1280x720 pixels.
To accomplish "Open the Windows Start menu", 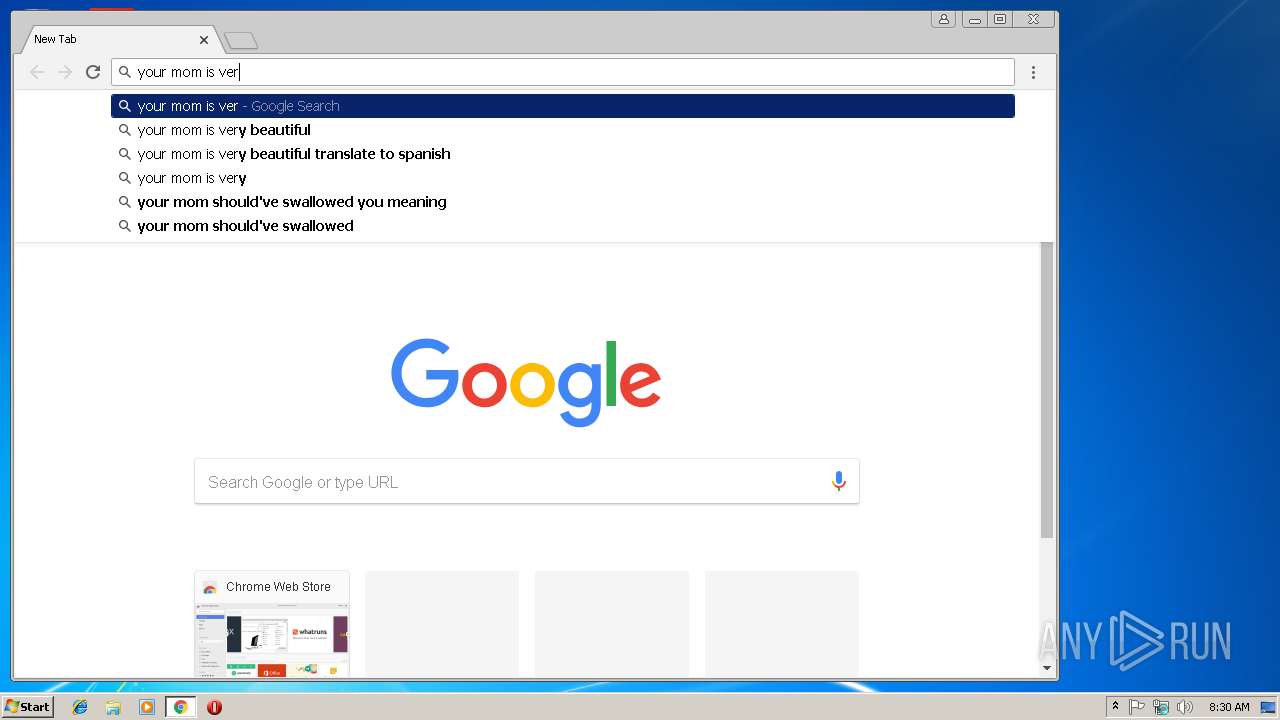I will [27, 707].
